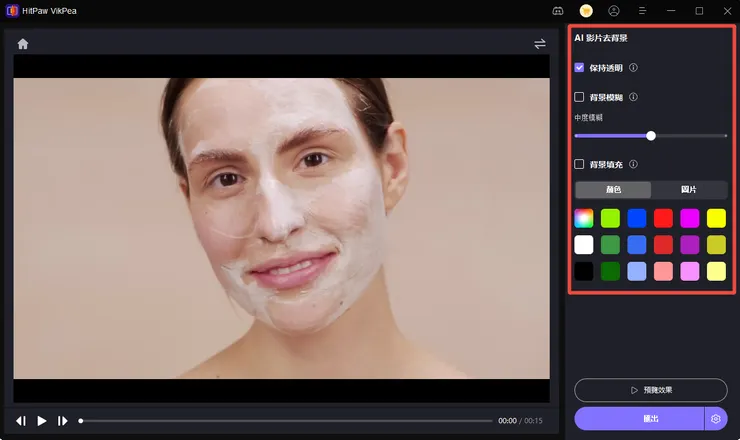Go to the home screen icon

[23, 44]
